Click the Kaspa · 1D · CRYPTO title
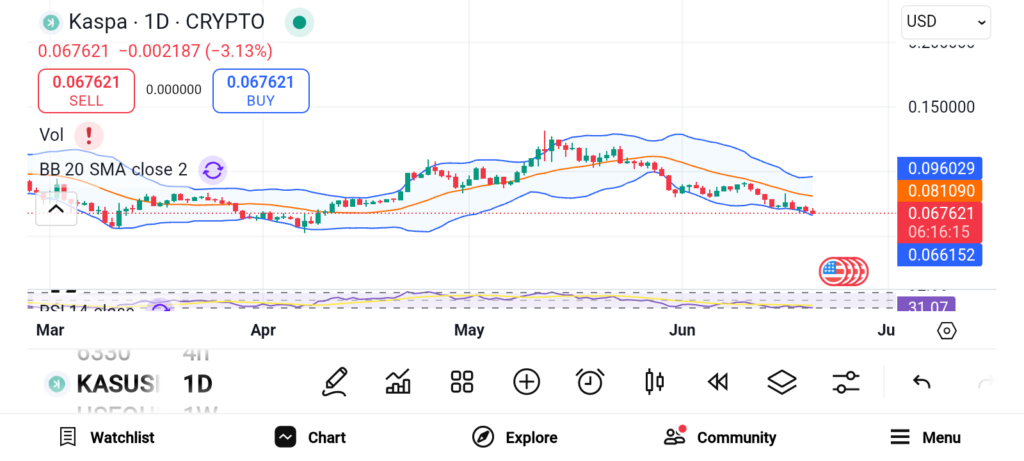This screenshot has width=1024, height=461. pyautogui.click(x=167, y=22)
